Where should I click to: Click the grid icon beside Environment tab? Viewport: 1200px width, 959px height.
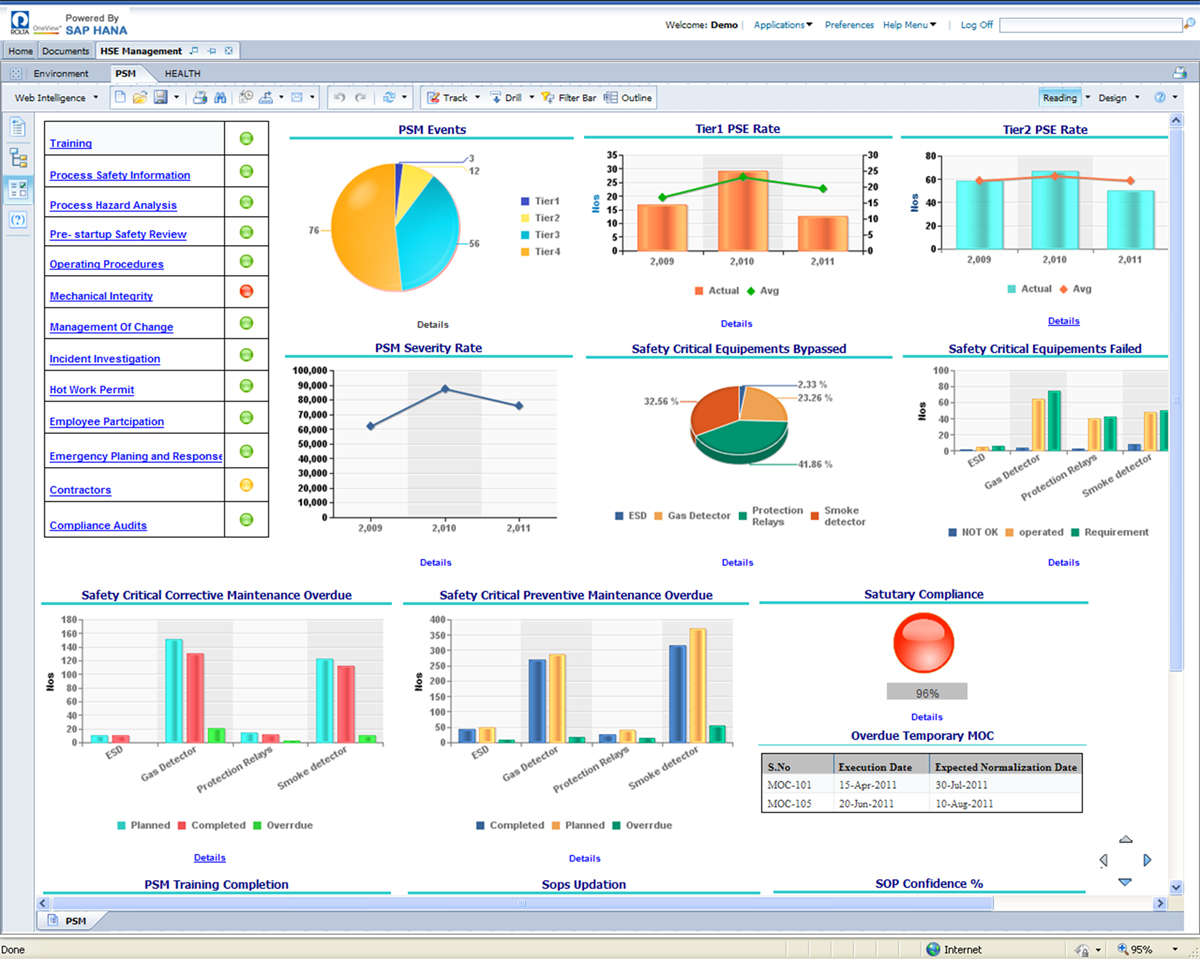[16, 74]
